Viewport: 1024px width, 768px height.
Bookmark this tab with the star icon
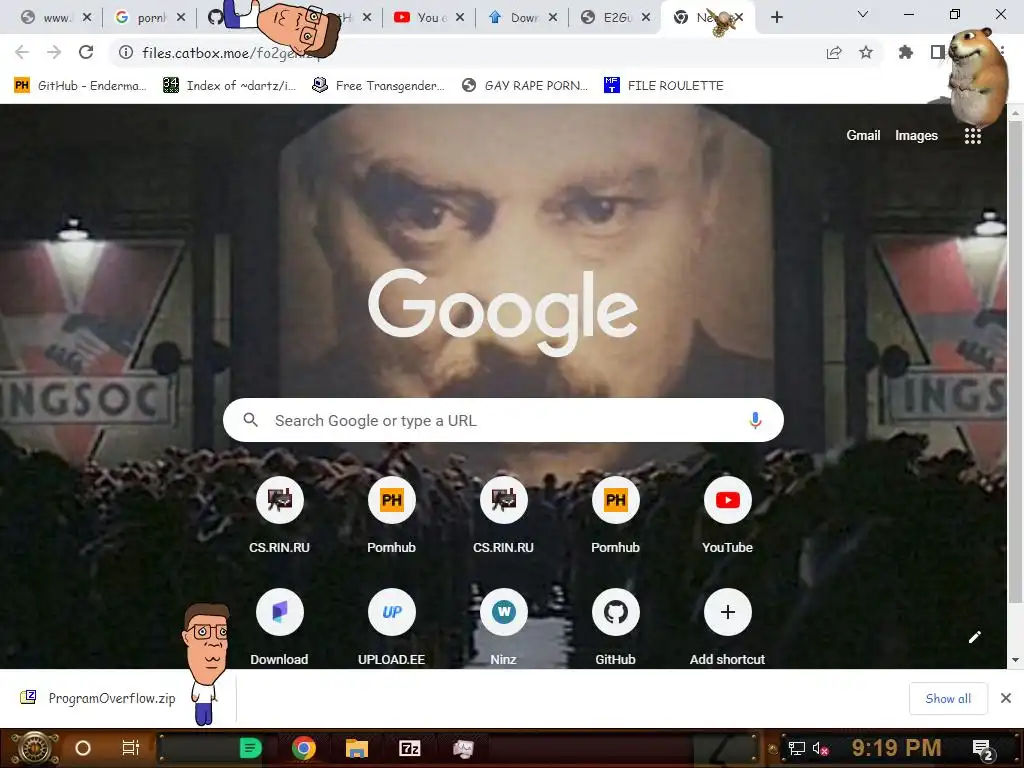coord(866,52)
